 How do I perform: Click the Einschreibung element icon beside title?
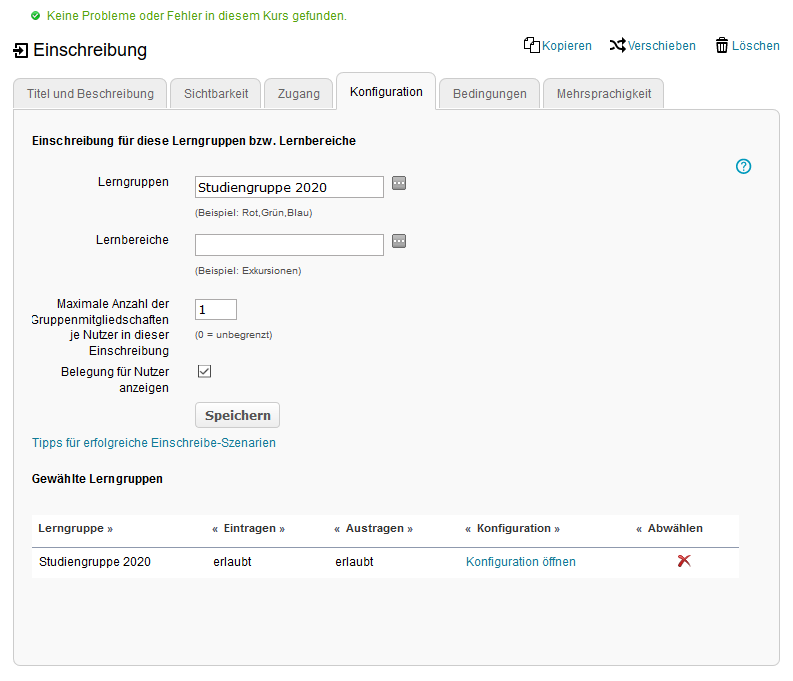point(20,51)
